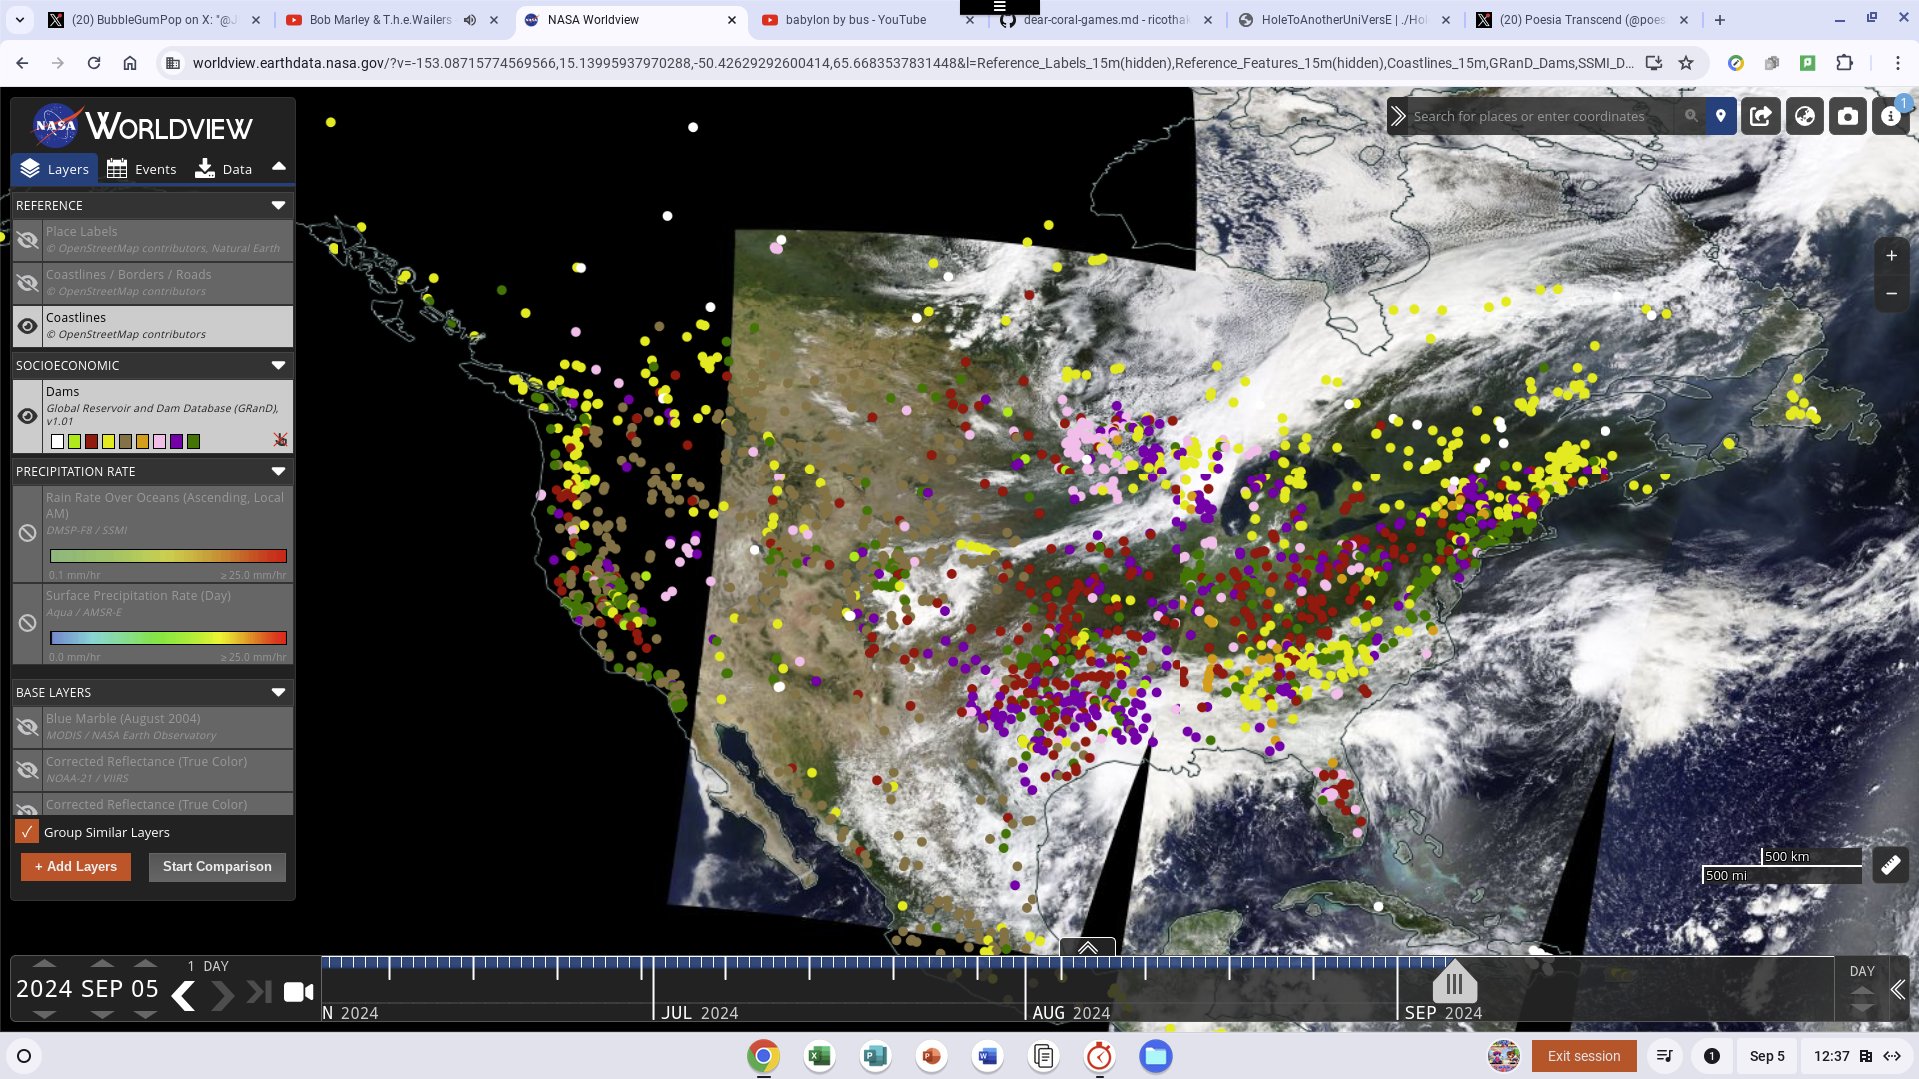The image size is (1919, 1079).
Task: Increase the year with up arrow
Action: click(44, 964)
